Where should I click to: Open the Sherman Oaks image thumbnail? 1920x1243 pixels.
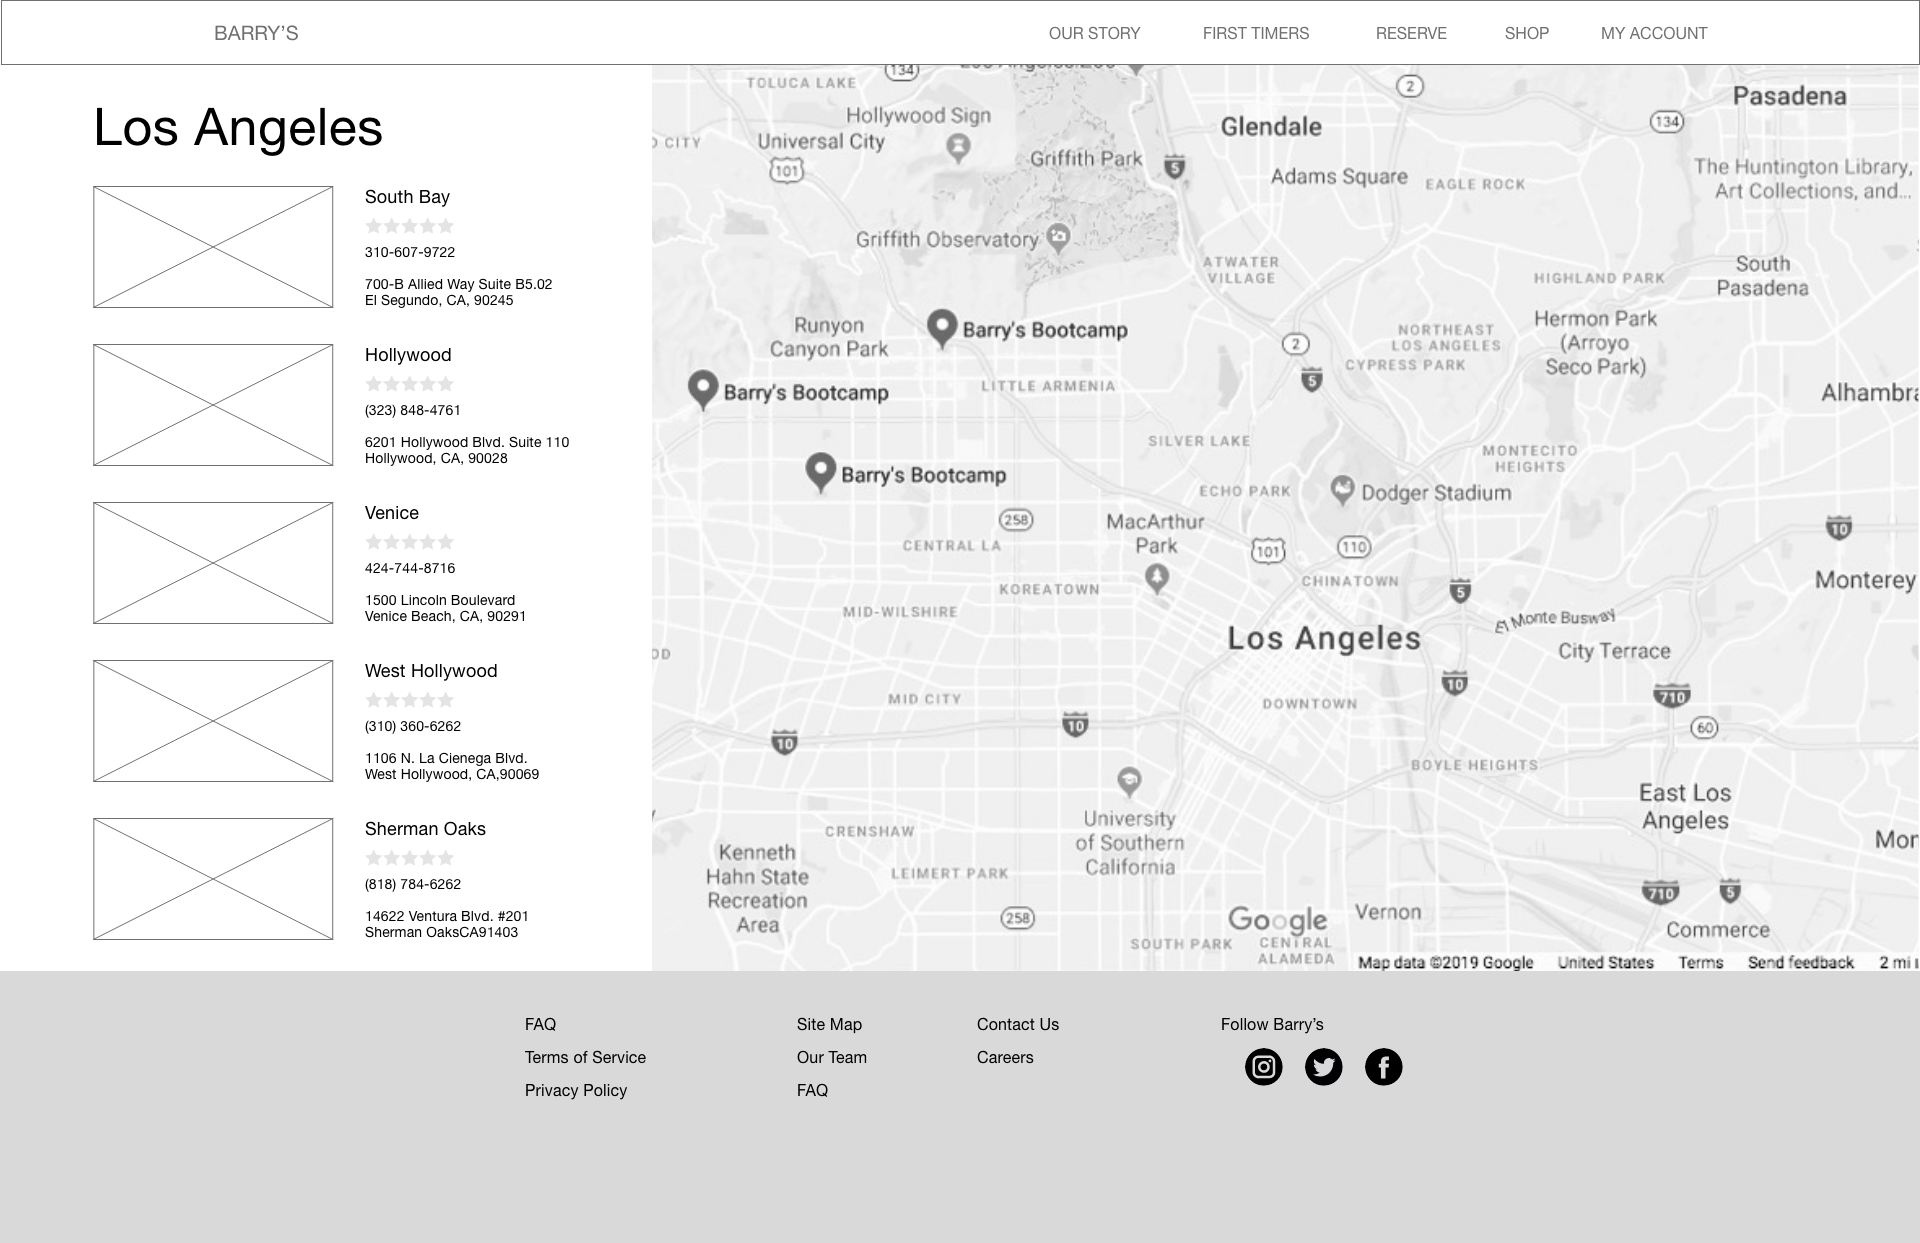tap(213, 879)
